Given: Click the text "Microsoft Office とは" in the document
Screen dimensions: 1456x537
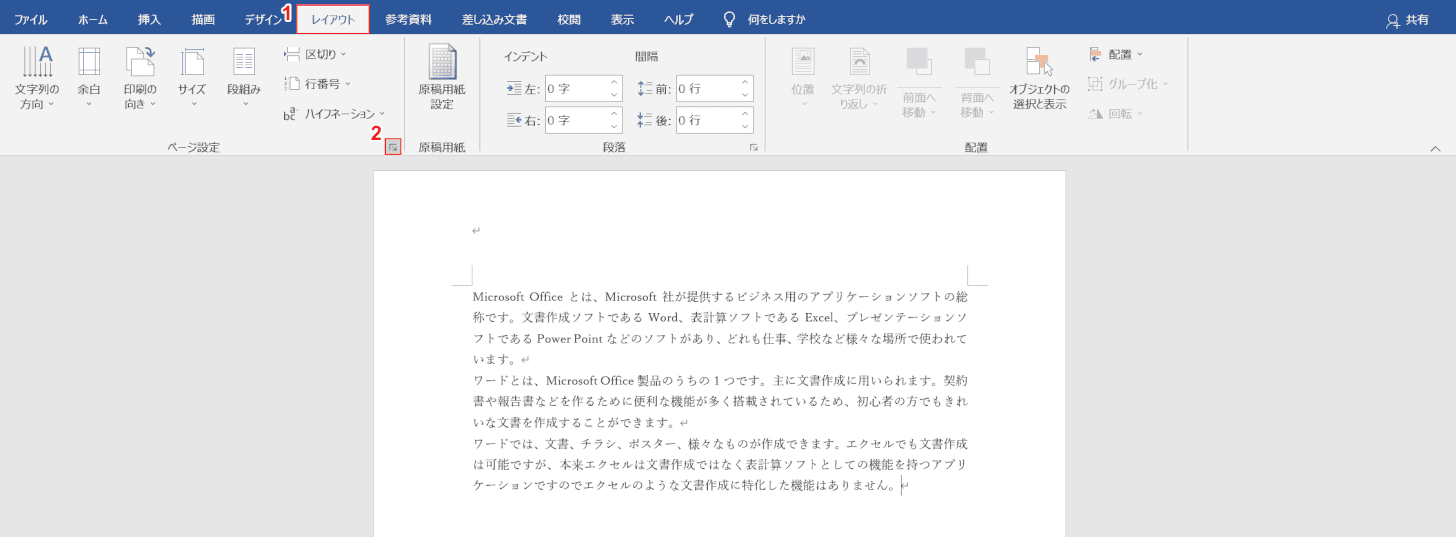Looking at the screenshot, I should [x=533, y=296].
